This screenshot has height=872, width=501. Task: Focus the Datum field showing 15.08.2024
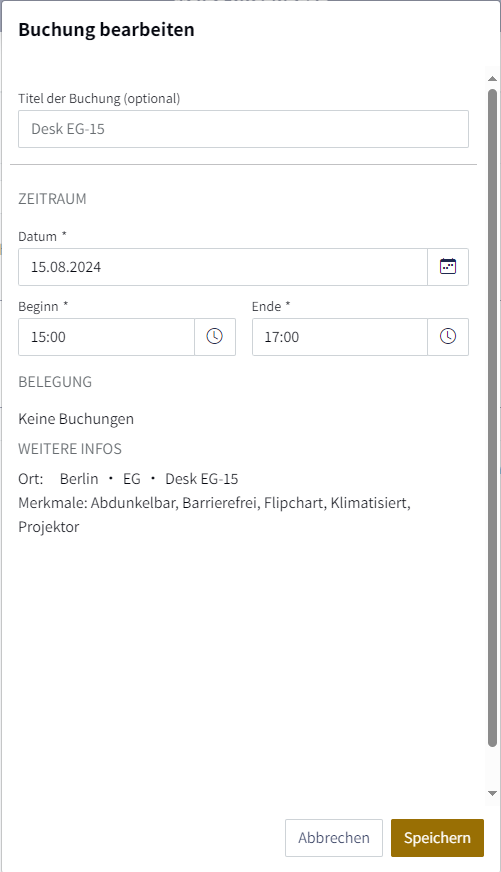223,267
